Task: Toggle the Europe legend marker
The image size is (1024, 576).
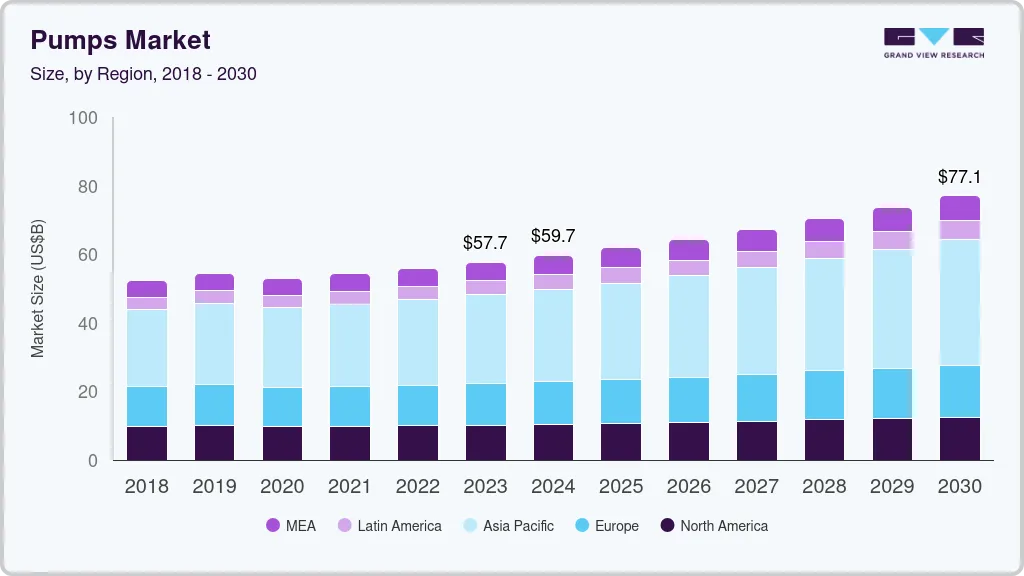Action: click(x=581, y=525)
